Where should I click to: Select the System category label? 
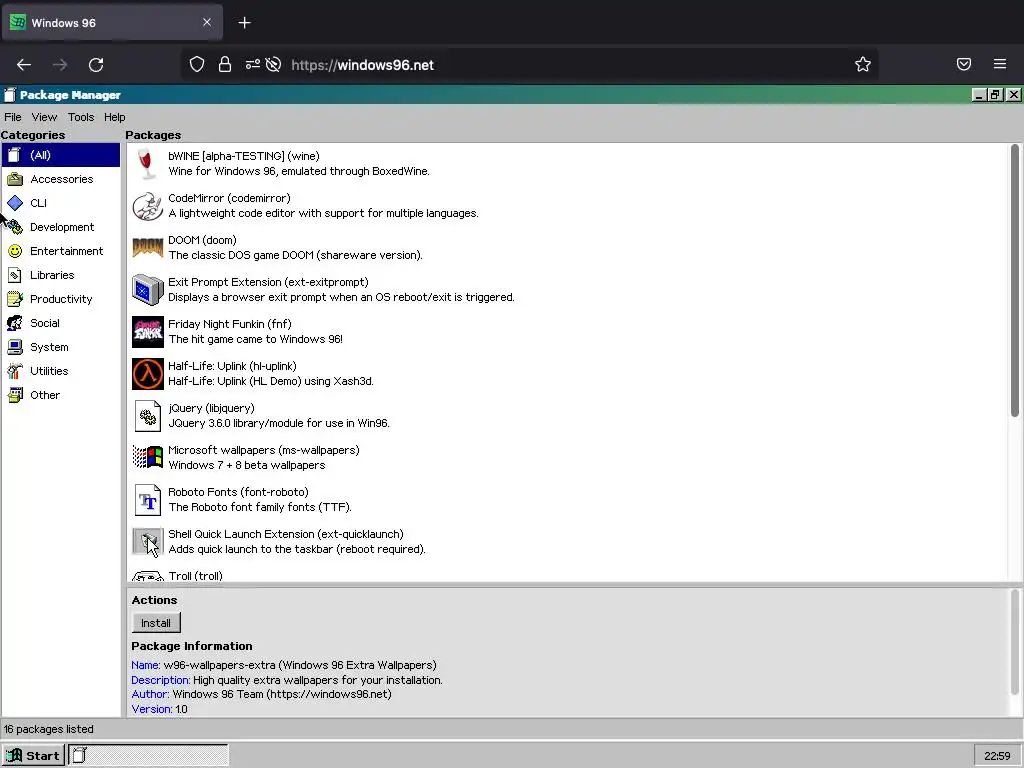49,347
